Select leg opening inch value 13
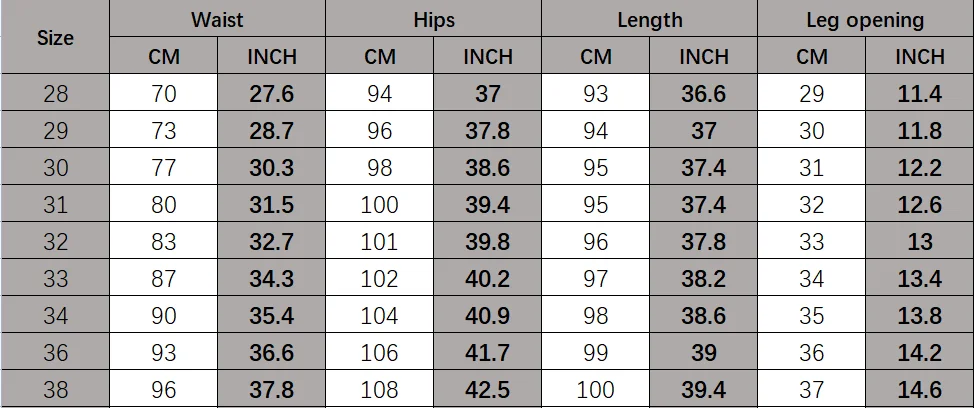Image resolution: width=974 pixels, height=408 pixels. (919, 241)
